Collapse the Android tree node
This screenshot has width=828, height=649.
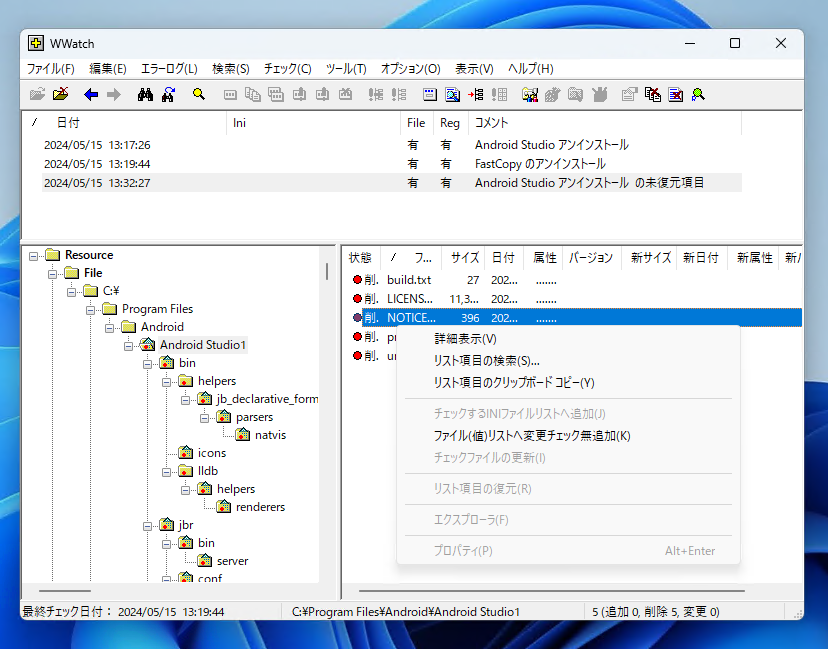coord(109,328)
